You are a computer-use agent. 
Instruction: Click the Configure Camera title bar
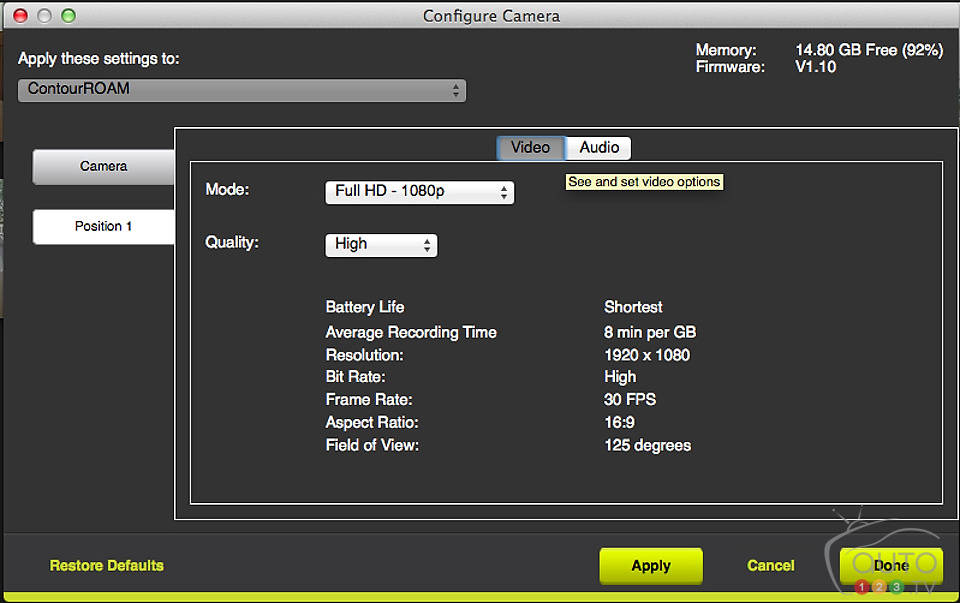pos(491,16)
